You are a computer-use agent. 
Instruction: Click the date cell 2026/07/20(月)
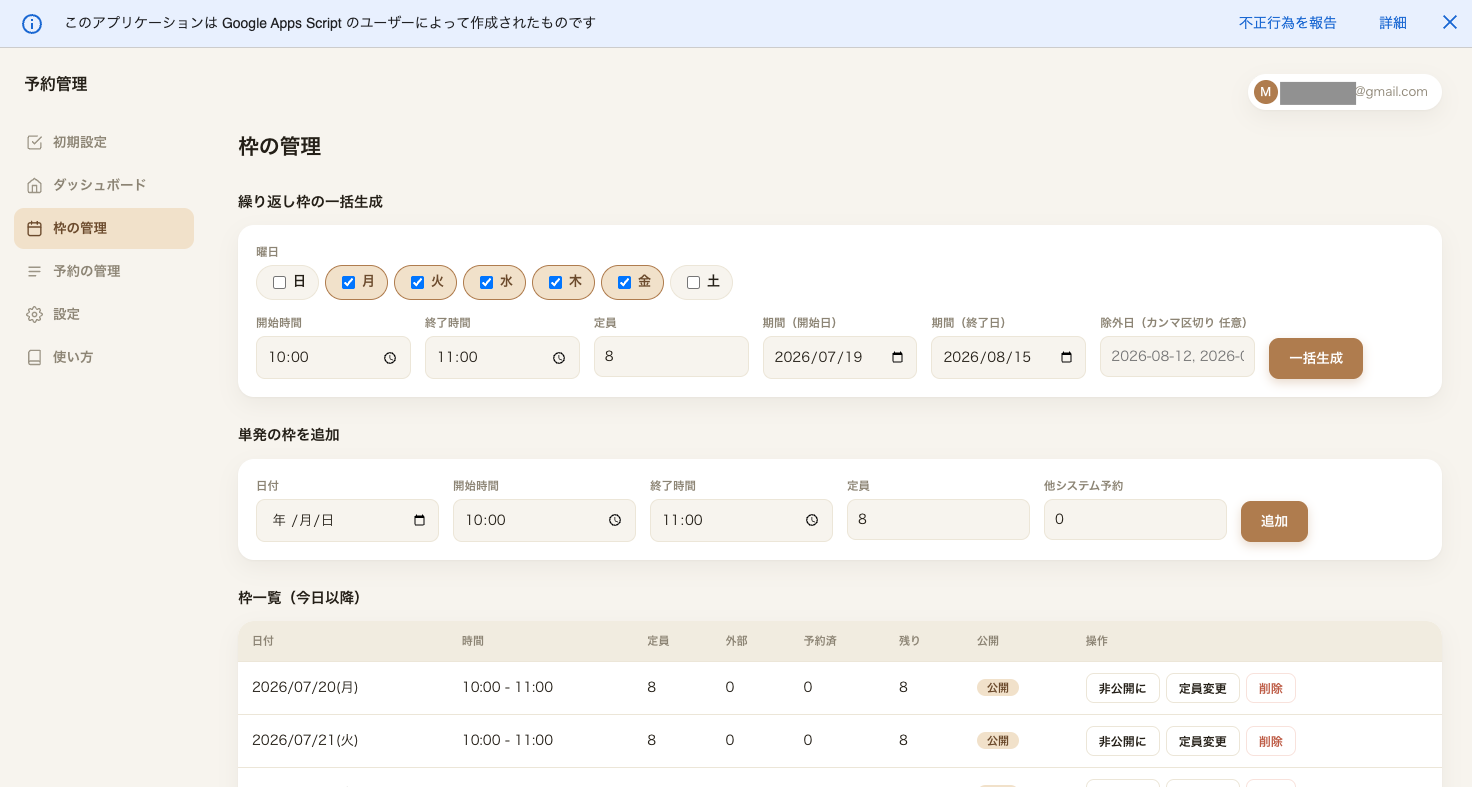coord(305,687)
